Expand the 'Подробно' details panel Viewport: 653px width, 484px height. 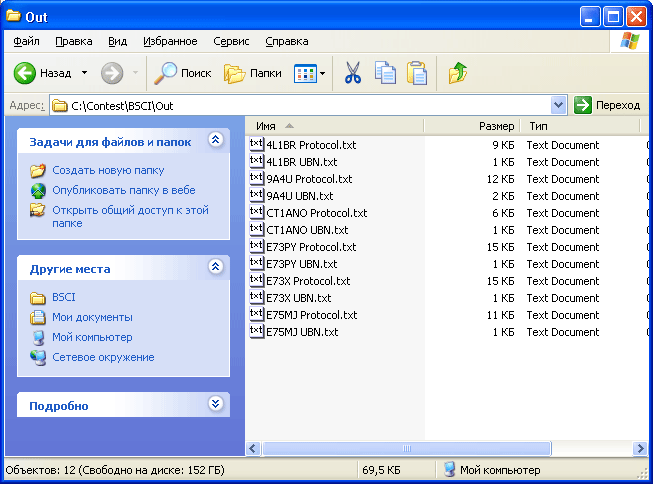click(x=215, y=405)
